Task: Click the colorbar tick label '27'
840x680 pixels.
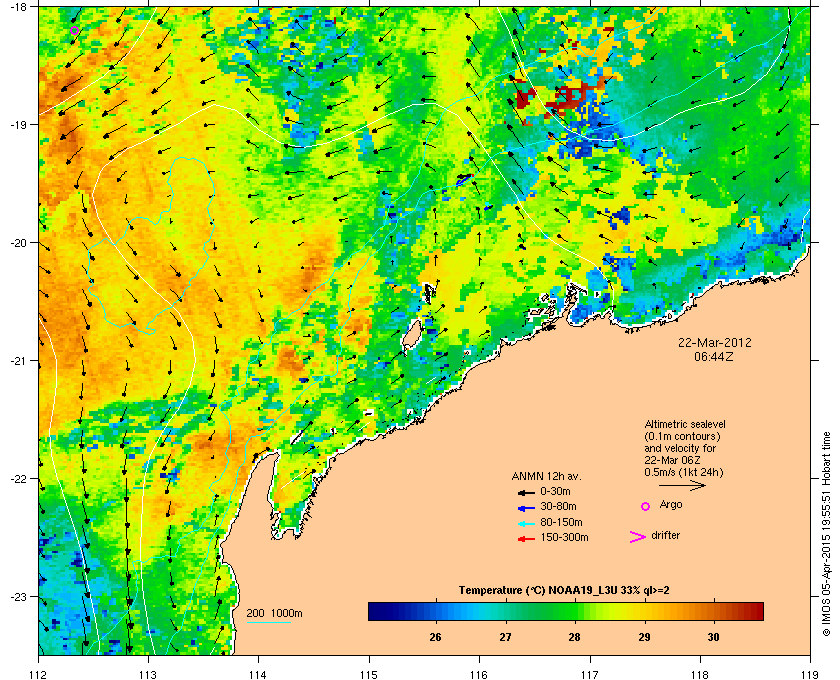Action: pyautogui.click(x=505, y=637)
